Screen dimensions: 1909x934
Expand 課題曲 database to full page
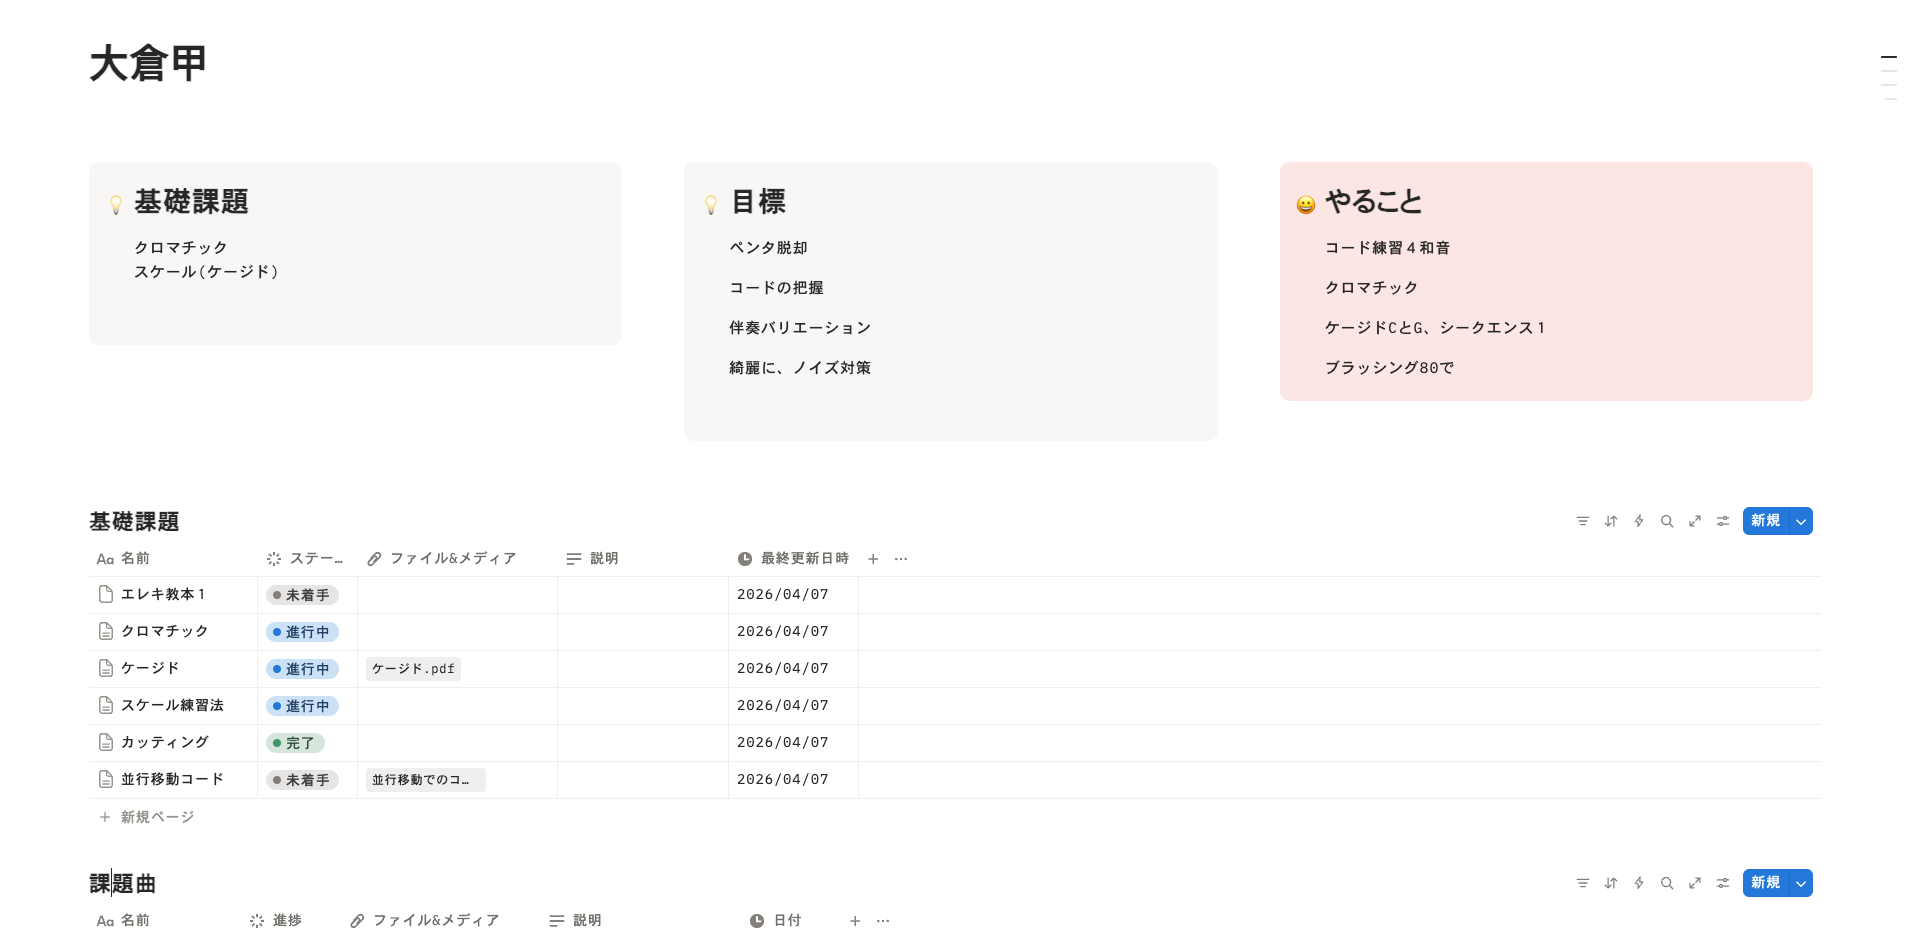[1695, 883]
